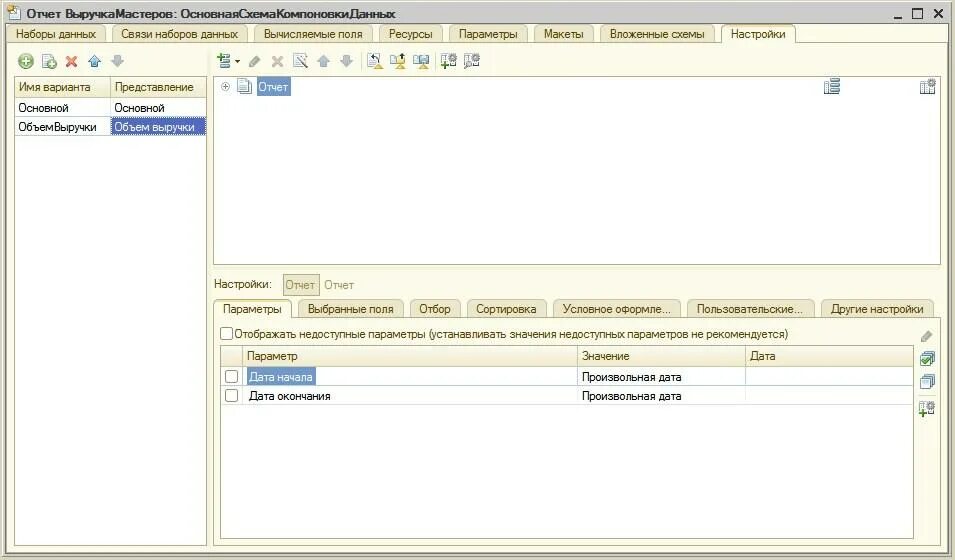Select the Основной presentation cell

pos(158,108)
